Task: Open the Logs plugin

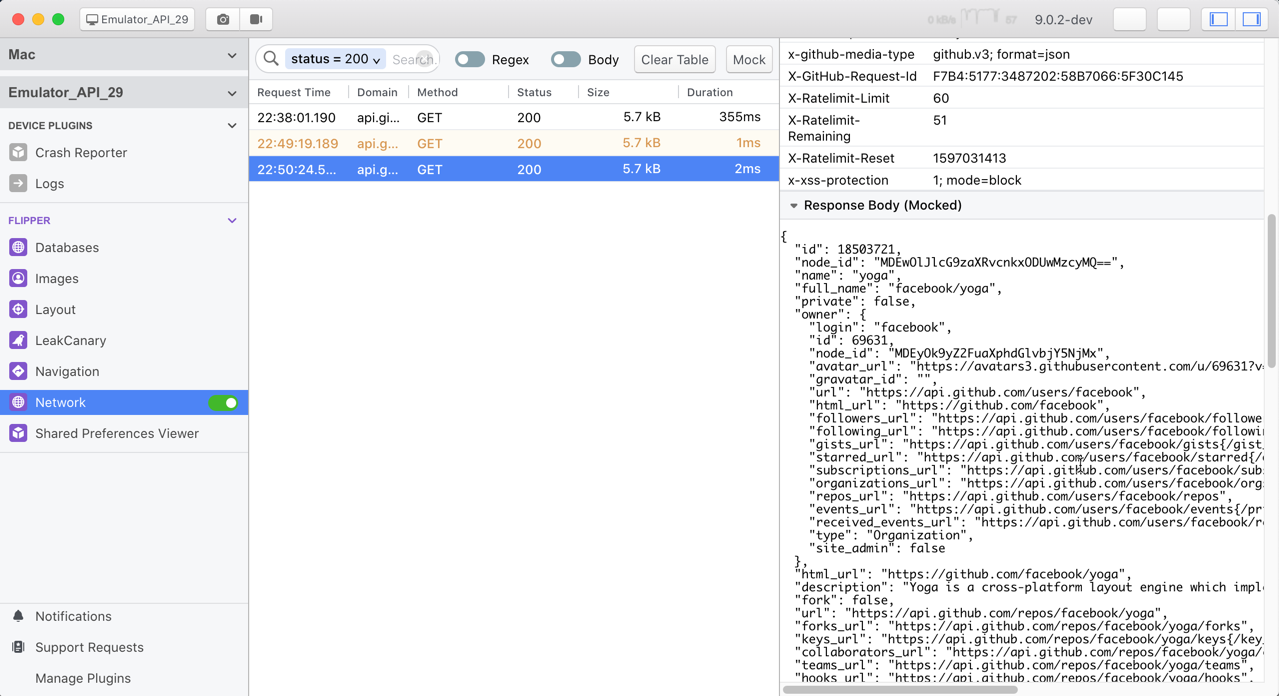Action: [x=49, y=184]
